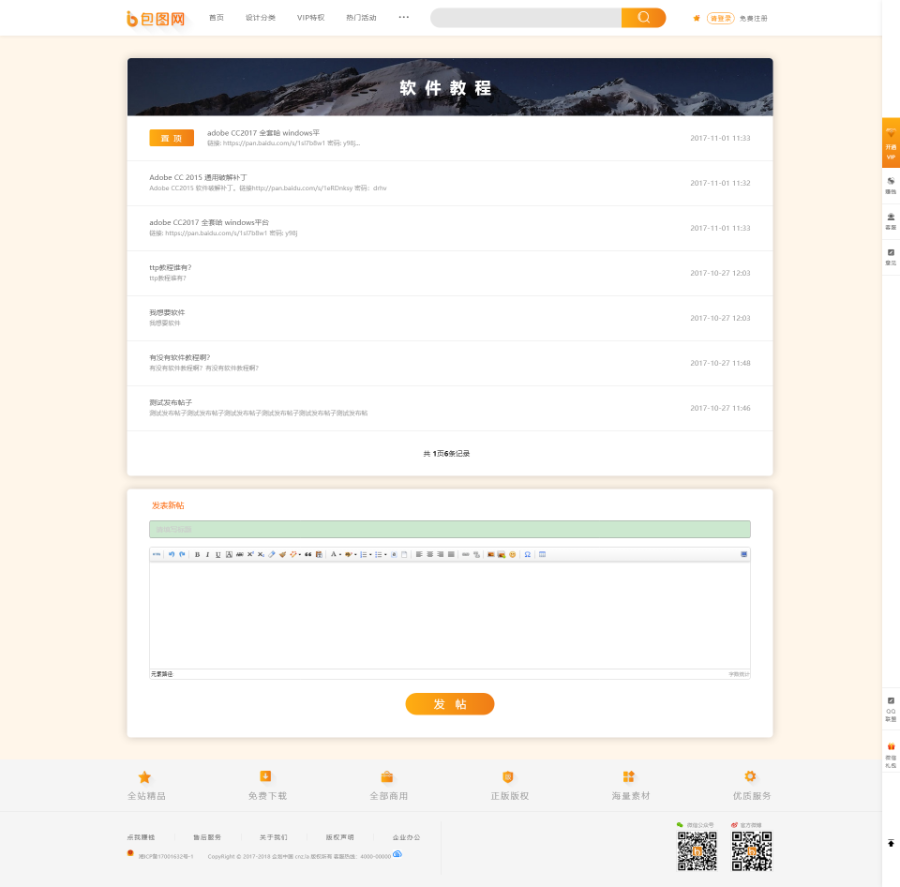Paste as plain text icon

click(319, 555)
